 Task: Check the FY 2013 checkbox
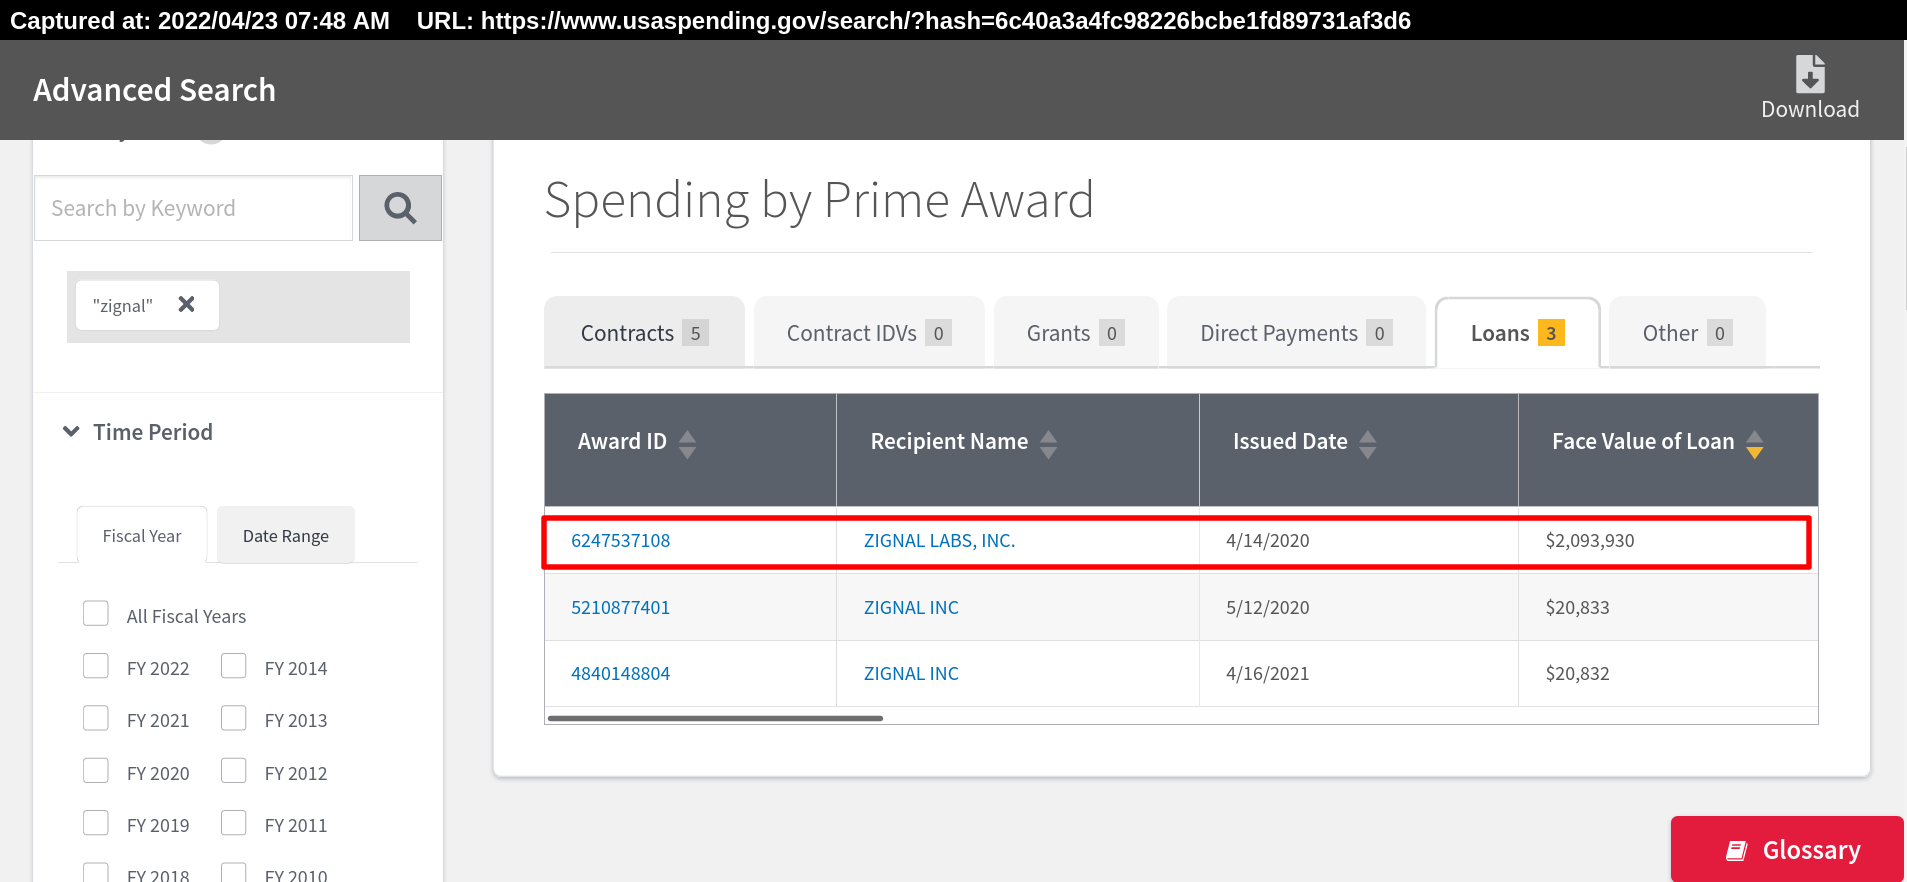[234, 718]
